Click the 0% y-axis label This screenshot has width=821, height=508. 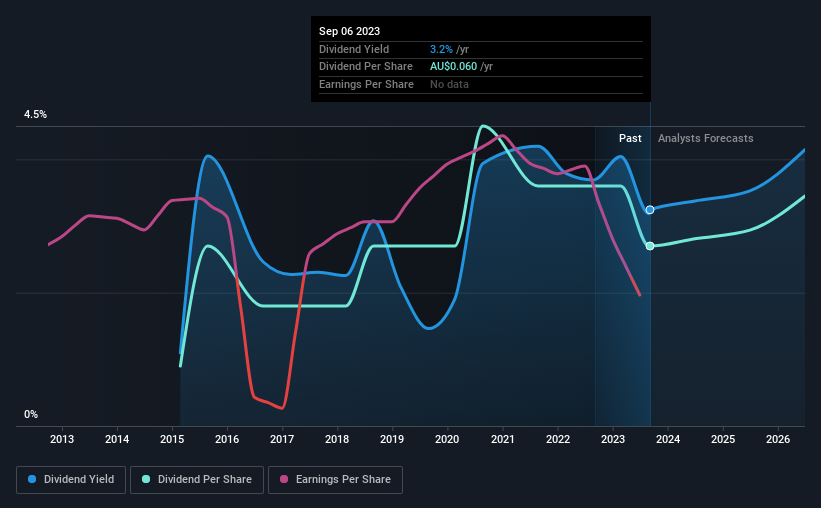[31, 414]
